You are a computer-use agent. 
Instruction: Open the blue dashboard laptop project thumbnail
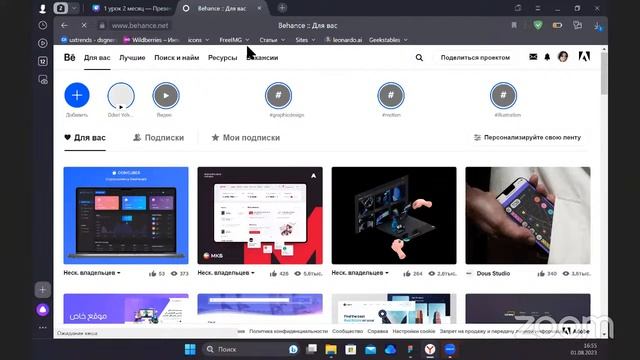click(x=126, y=216)
